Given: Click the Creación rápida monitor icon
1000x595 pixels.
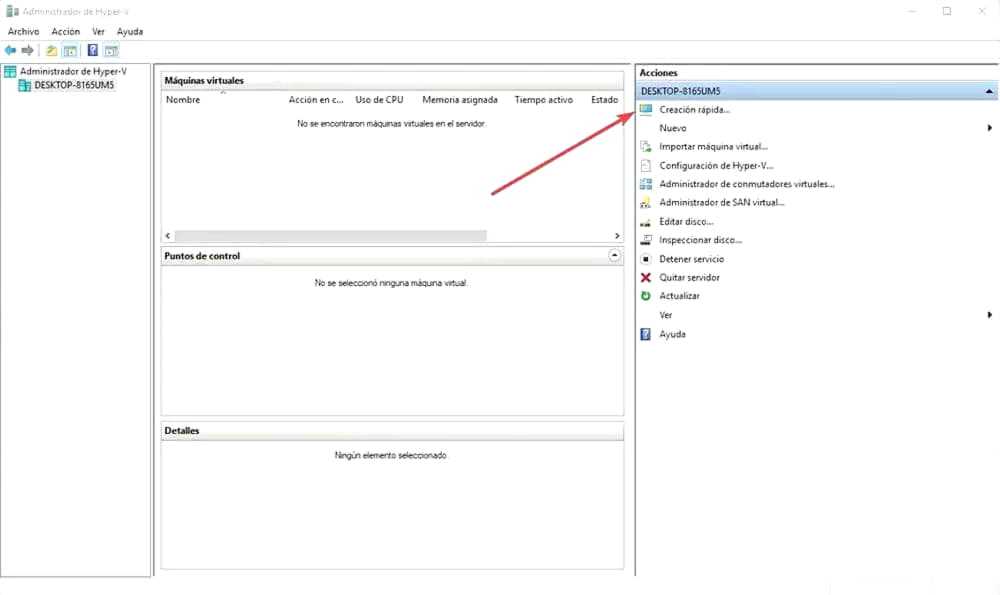Looking at the screenshot, I should point(646,109).
